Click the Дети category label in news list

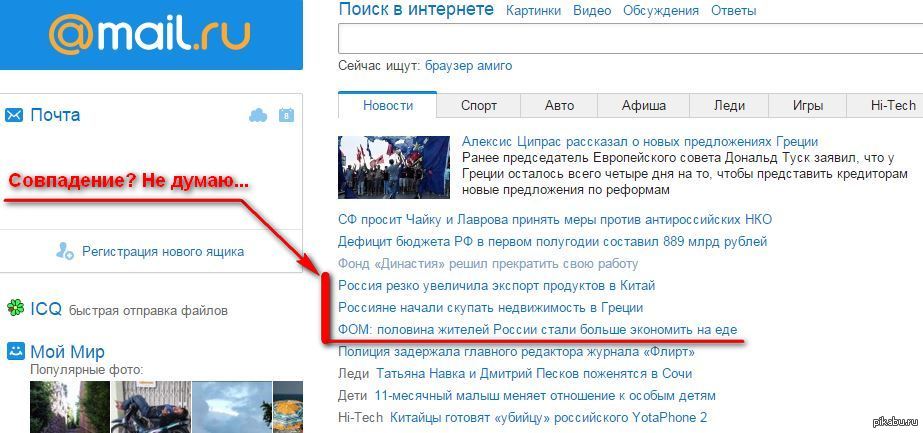coord(353,395)
